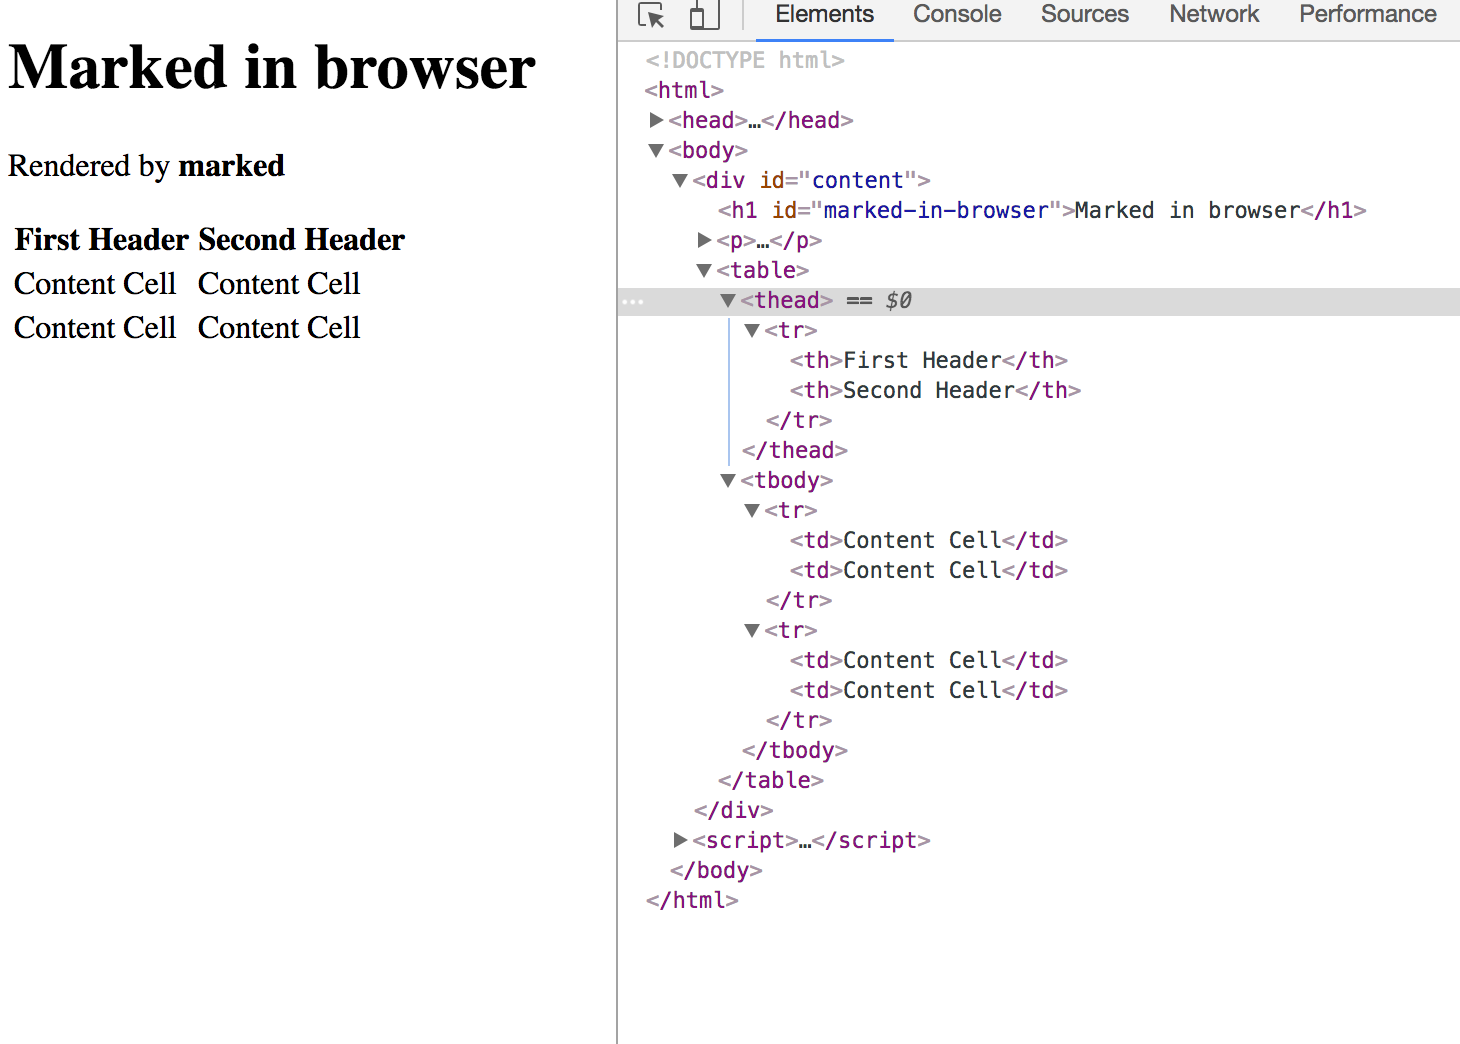This screenshot has width=1460, height=1044.
Task: Open the Performance tab
Action: 1366,14
